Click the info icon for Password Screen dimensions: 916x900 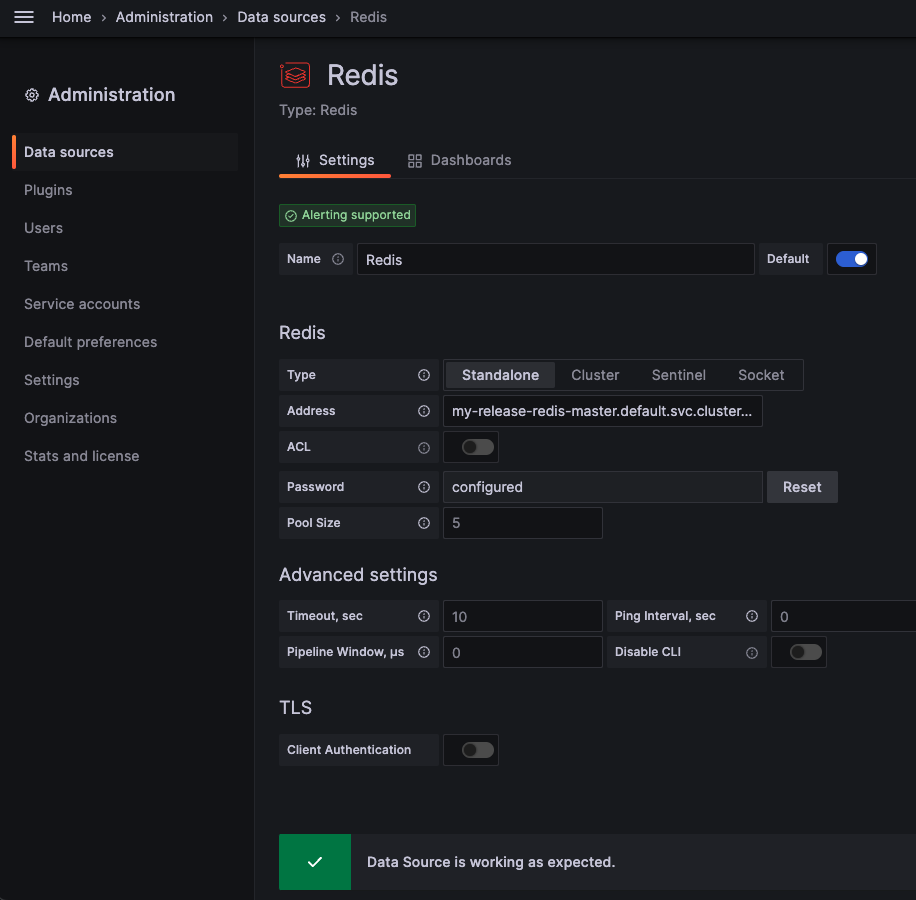click(x=424, y=487)
